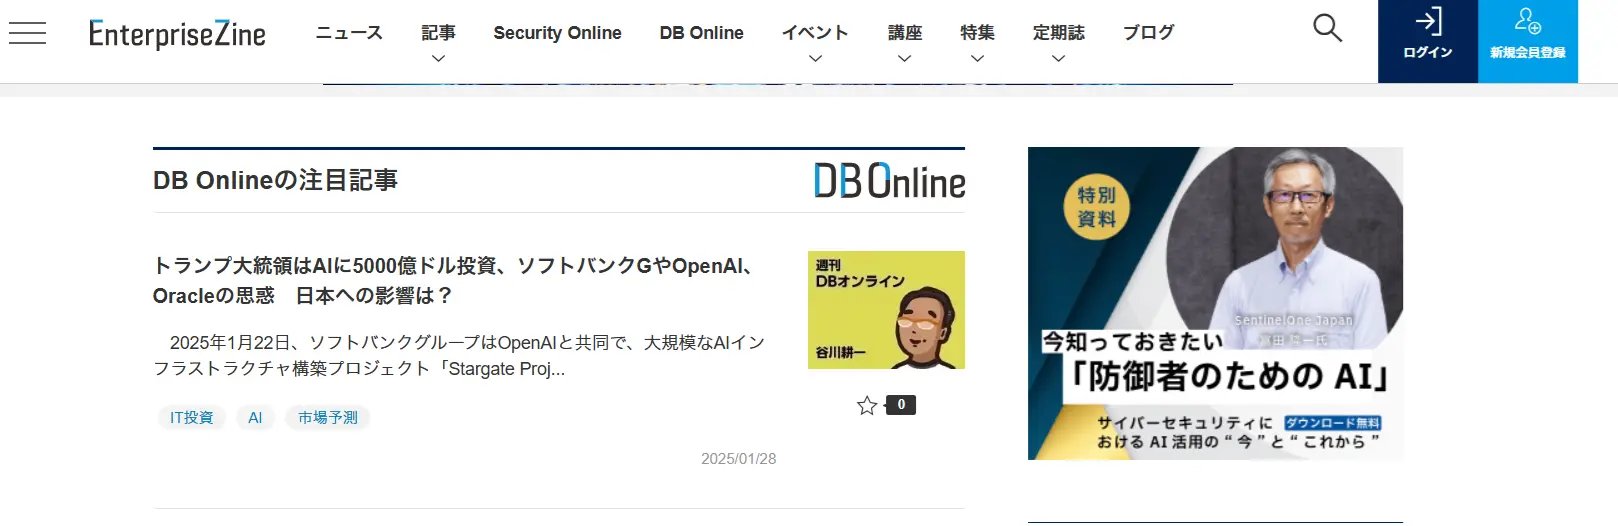Expand the 特集 dropdown chevron
This screenshot has width=1618, height=526.
click(977, 59)
